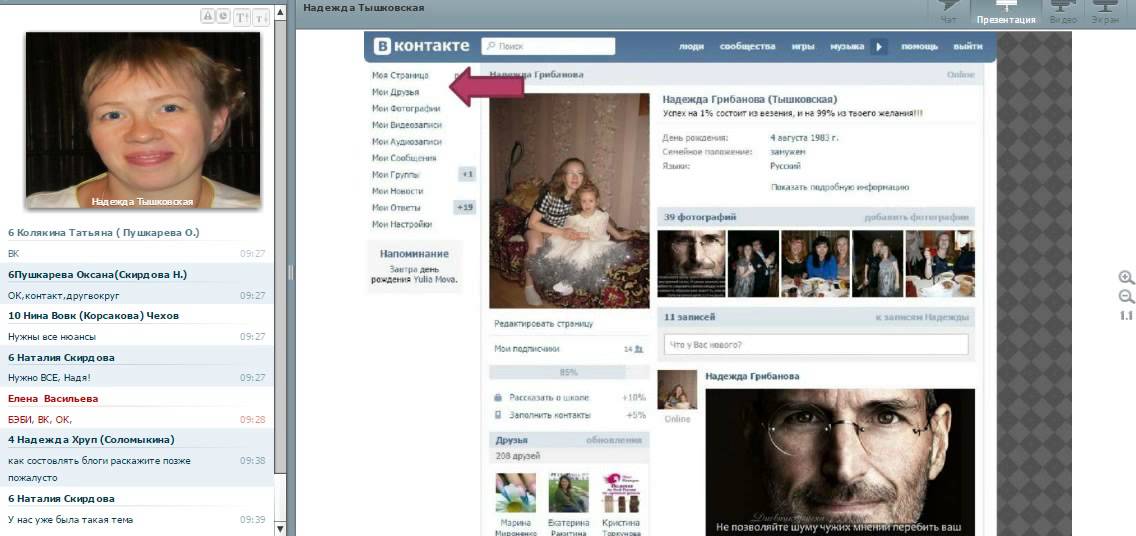This screenshot has height=536, width=1136.
Task: Click обновления link in Друзья block
Action: (614, 440)
